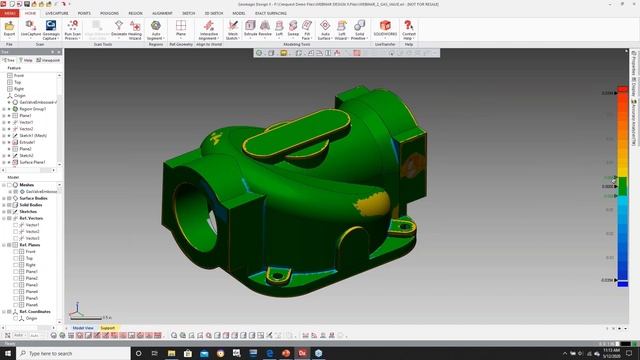The image size is (640, 360).
Task: Toggle visibility checkbox for Meshes
Action: [9, 185]
